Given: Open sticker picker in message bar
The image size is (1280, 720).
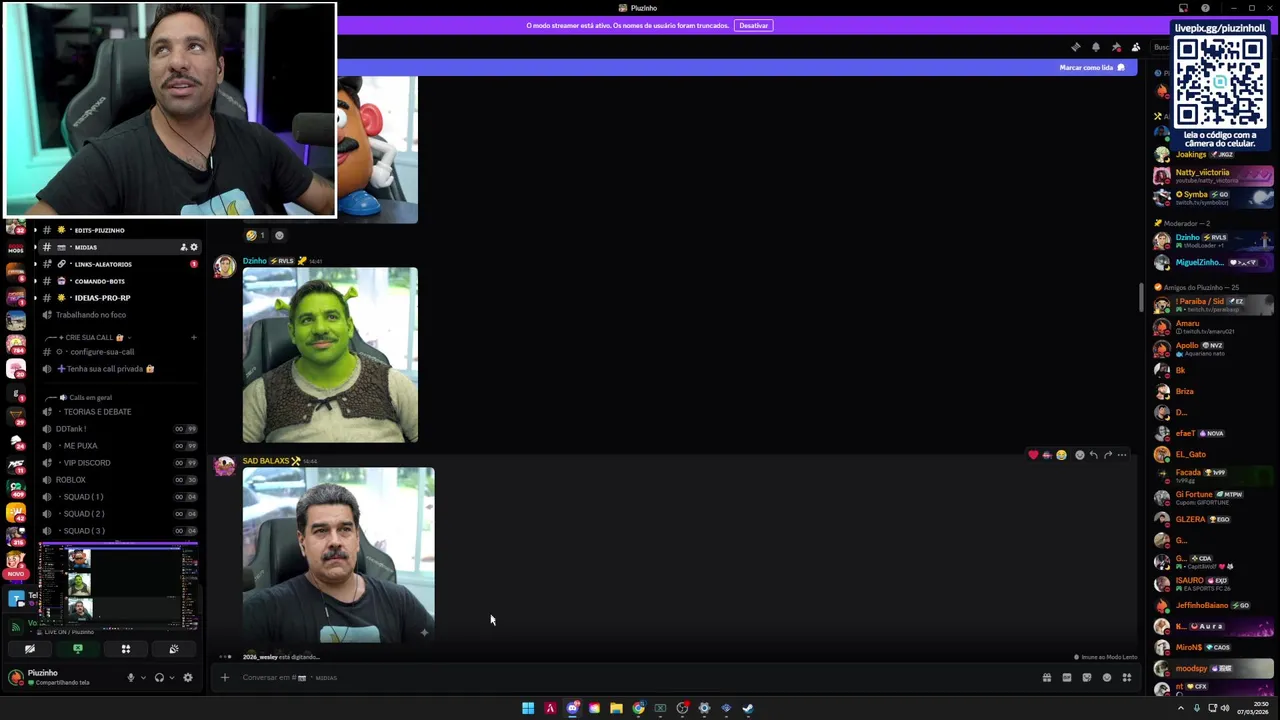Looking at the screenshot, I should (x=1087, y=677).
